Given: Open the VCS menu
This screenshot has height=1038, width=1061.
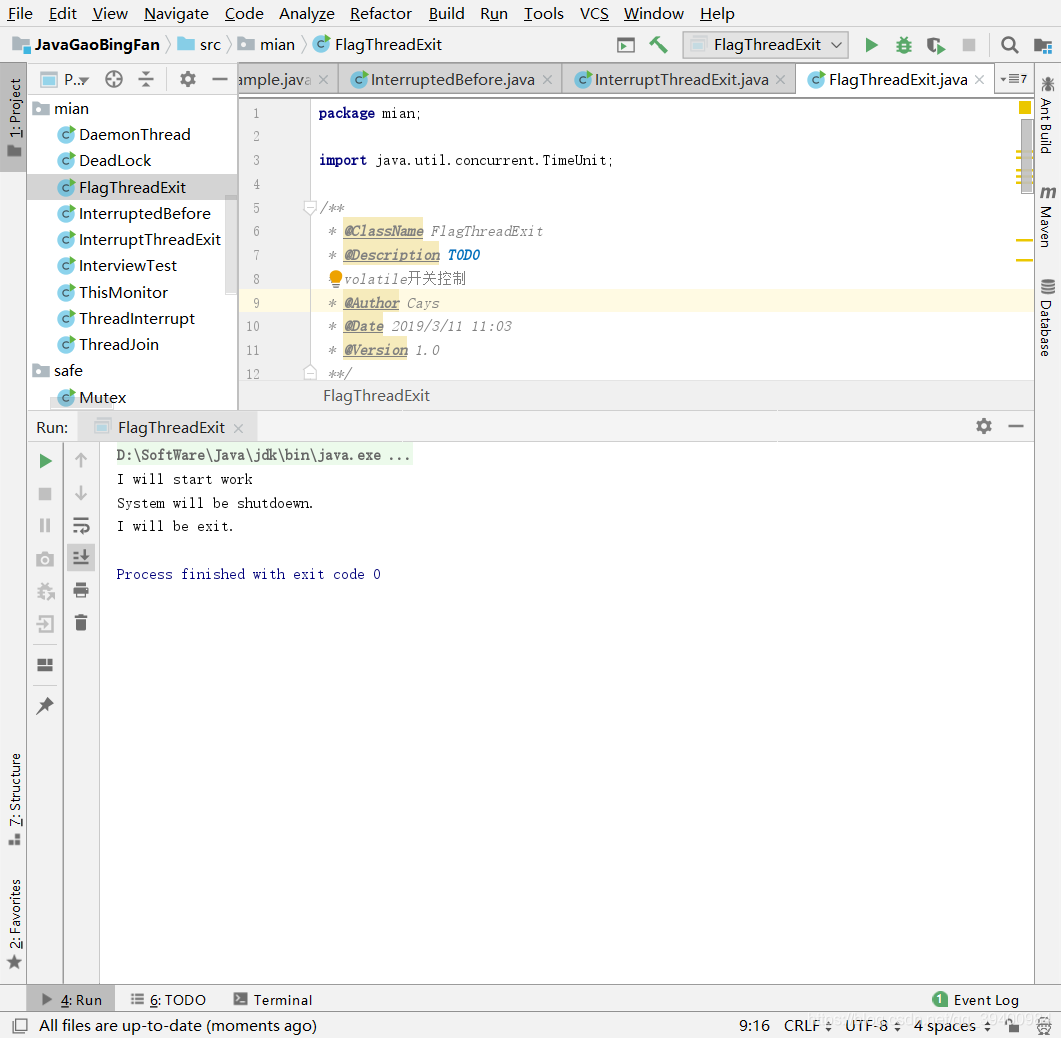Looking at the screenshot, I should [x=594, y=14].
